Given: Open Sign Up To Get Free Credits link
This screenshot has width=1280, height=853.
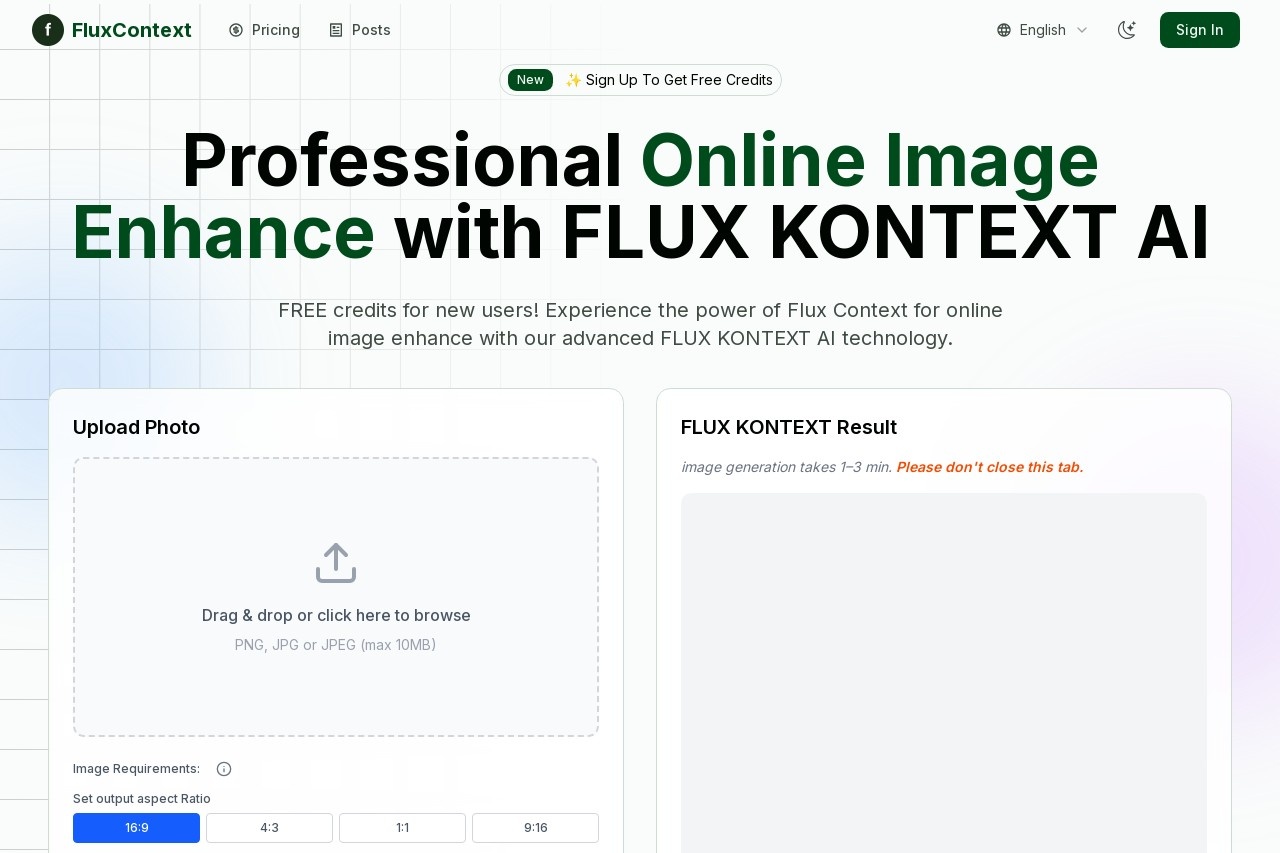Looking at the screenshot, I should 669,80.
